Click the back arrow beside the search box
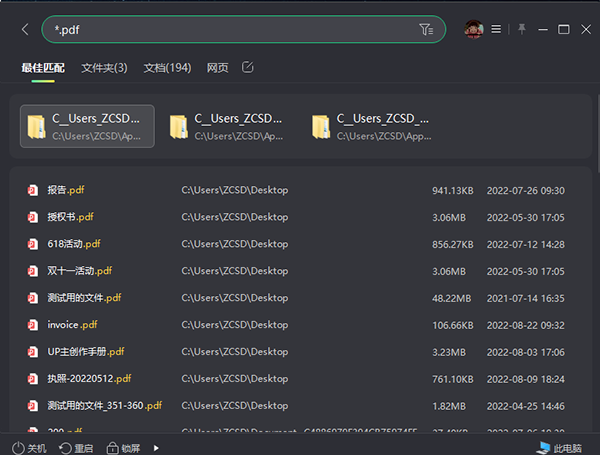Image resolution: width=600 pixels, height=455 pixels. tap(25, 30)
